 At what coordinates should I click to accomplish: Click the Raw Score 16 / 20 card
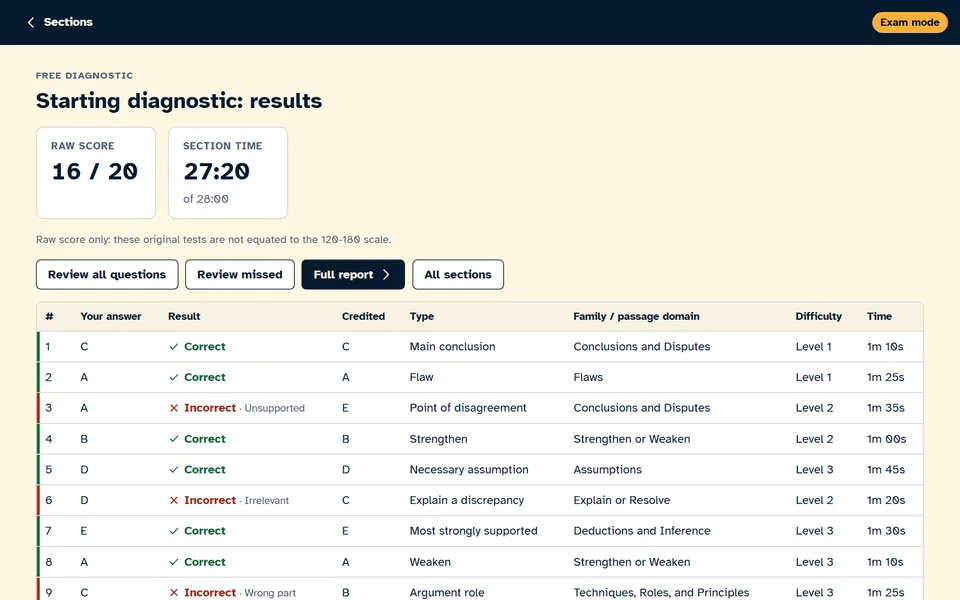[x=96, y=173]
